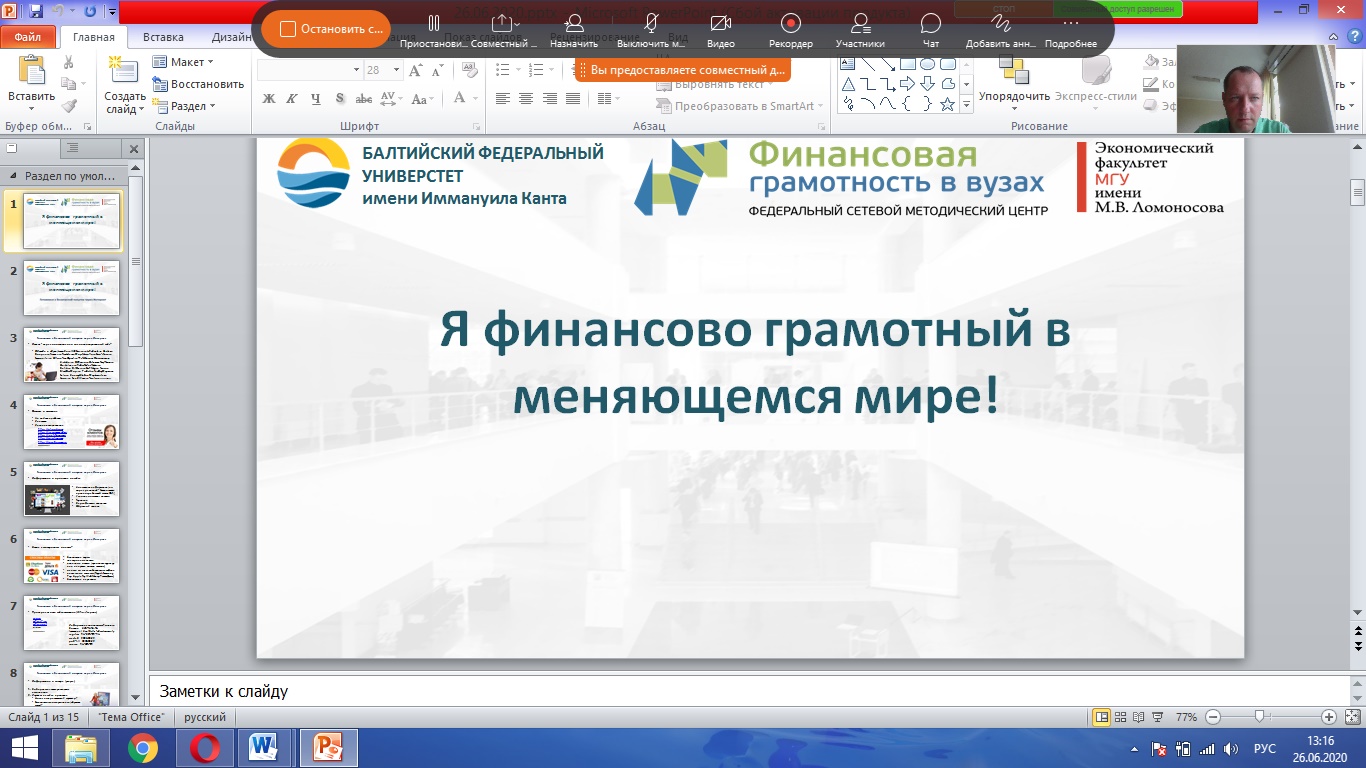Select the down arrow shape in gallery
Image resolution: width=1366 pixels, height=768 pixels.
(928, 84)
